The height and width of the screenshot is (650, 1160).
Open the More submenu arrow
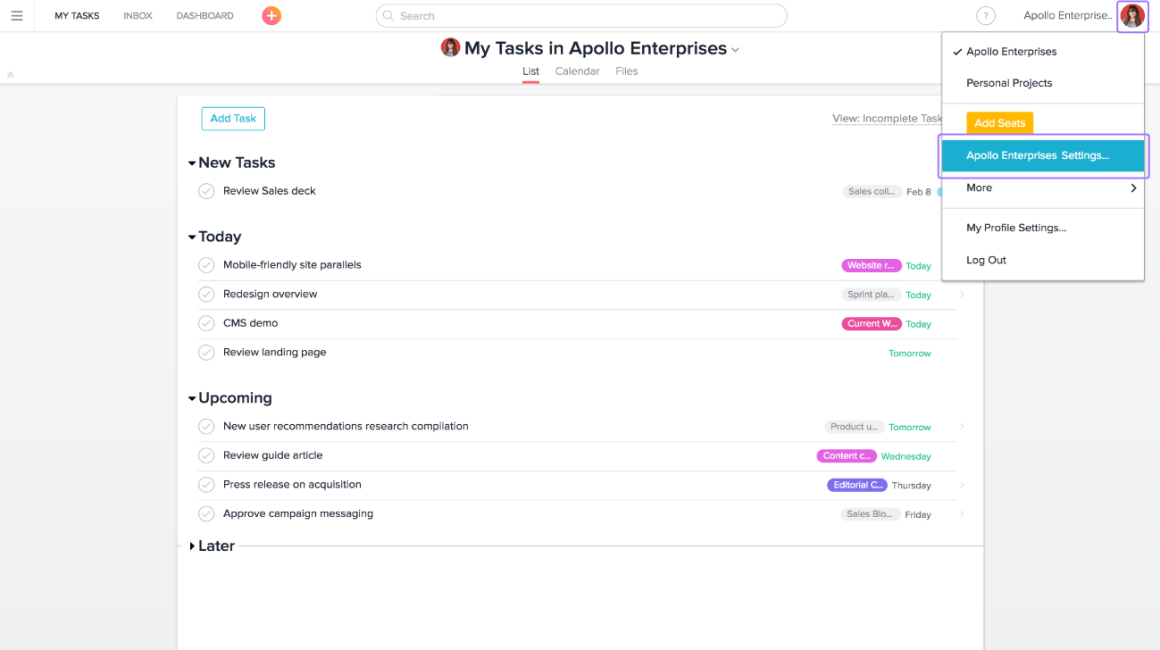click(x=1132, y=187)
